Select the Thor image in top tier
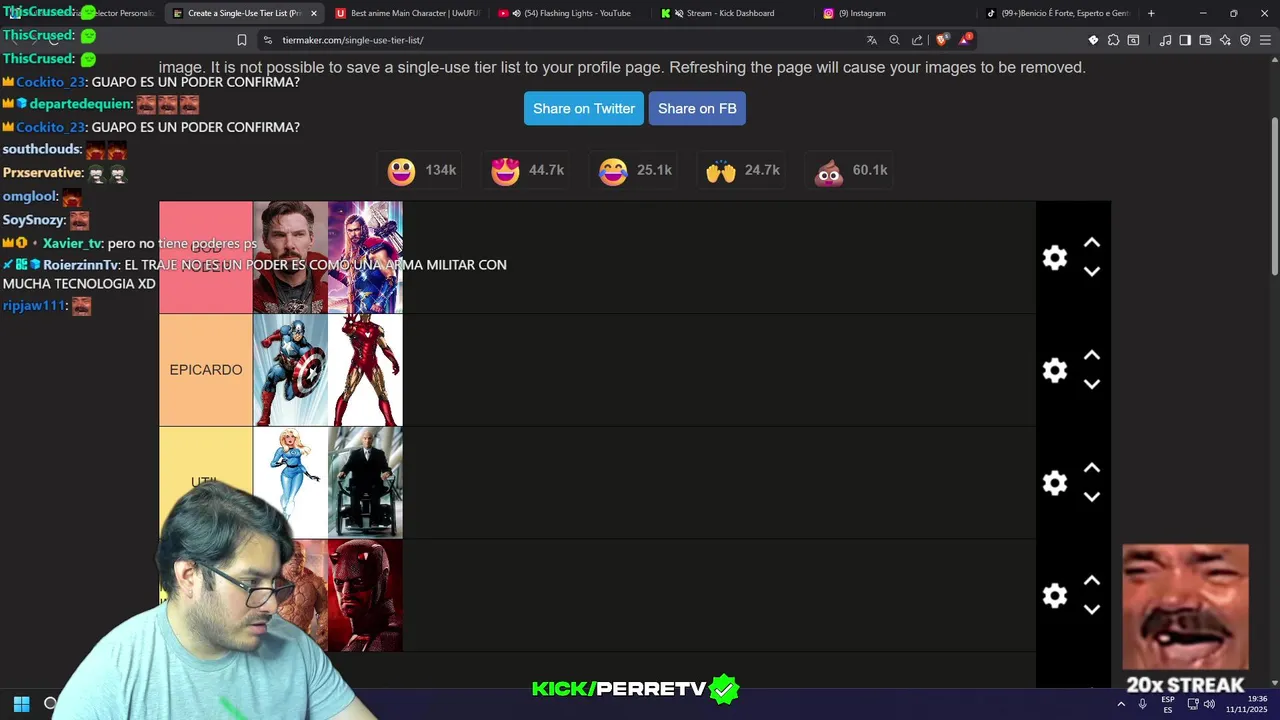Viewport: 1280px width, 720px height. [x=365, y=257]
